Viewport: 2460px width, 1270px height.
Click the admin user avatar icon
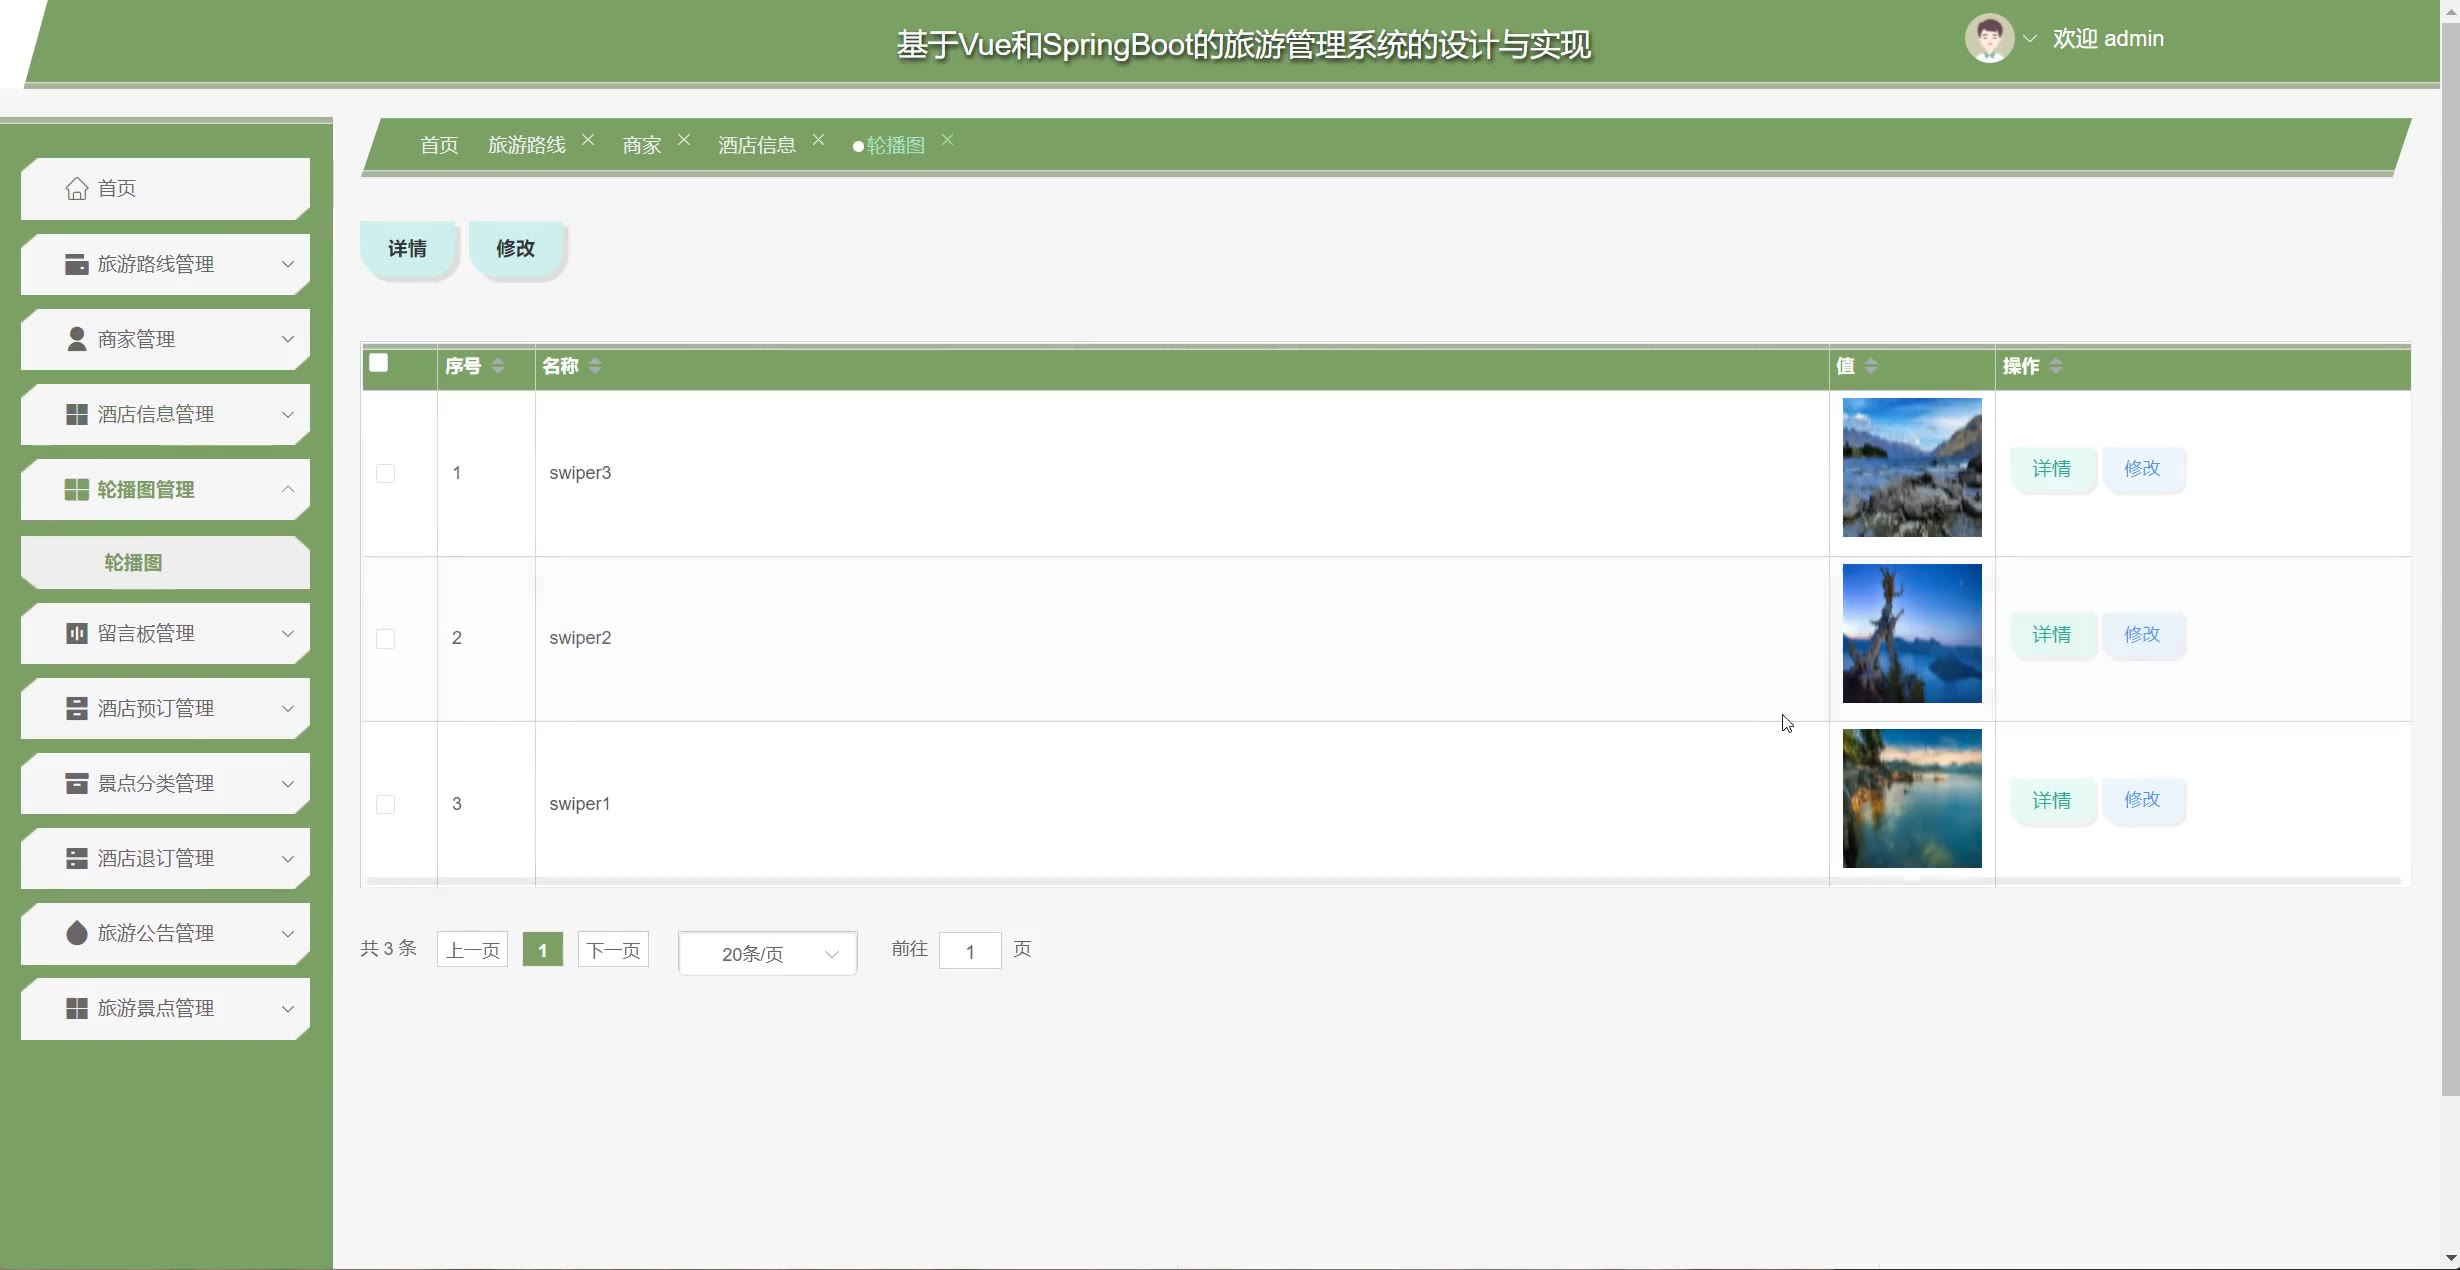pos(1988,39)
